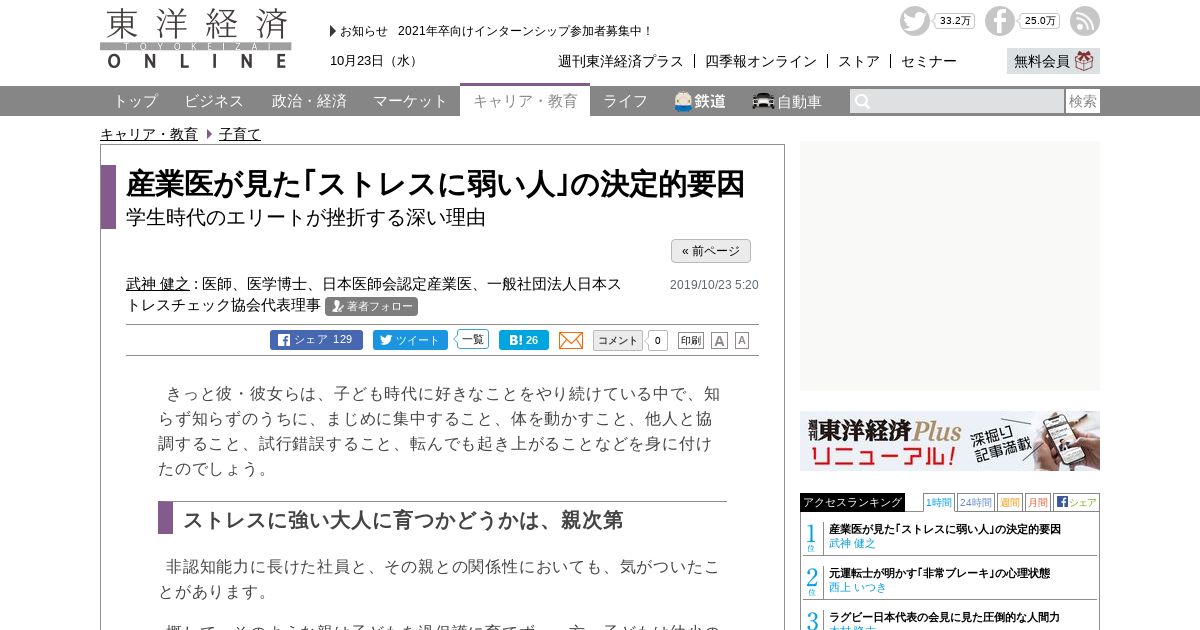Click キャリア・教育 breadcrumb link

(149, 134)
